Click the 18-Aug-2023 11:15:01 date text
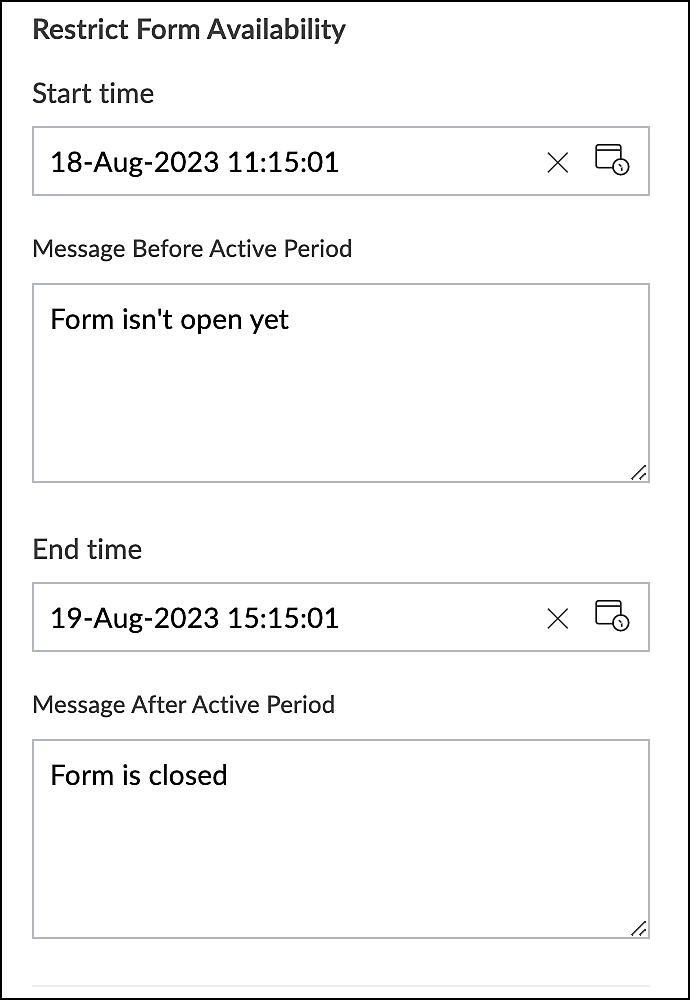This screenshot has height=1000, width=690. [x=194, y=162]
